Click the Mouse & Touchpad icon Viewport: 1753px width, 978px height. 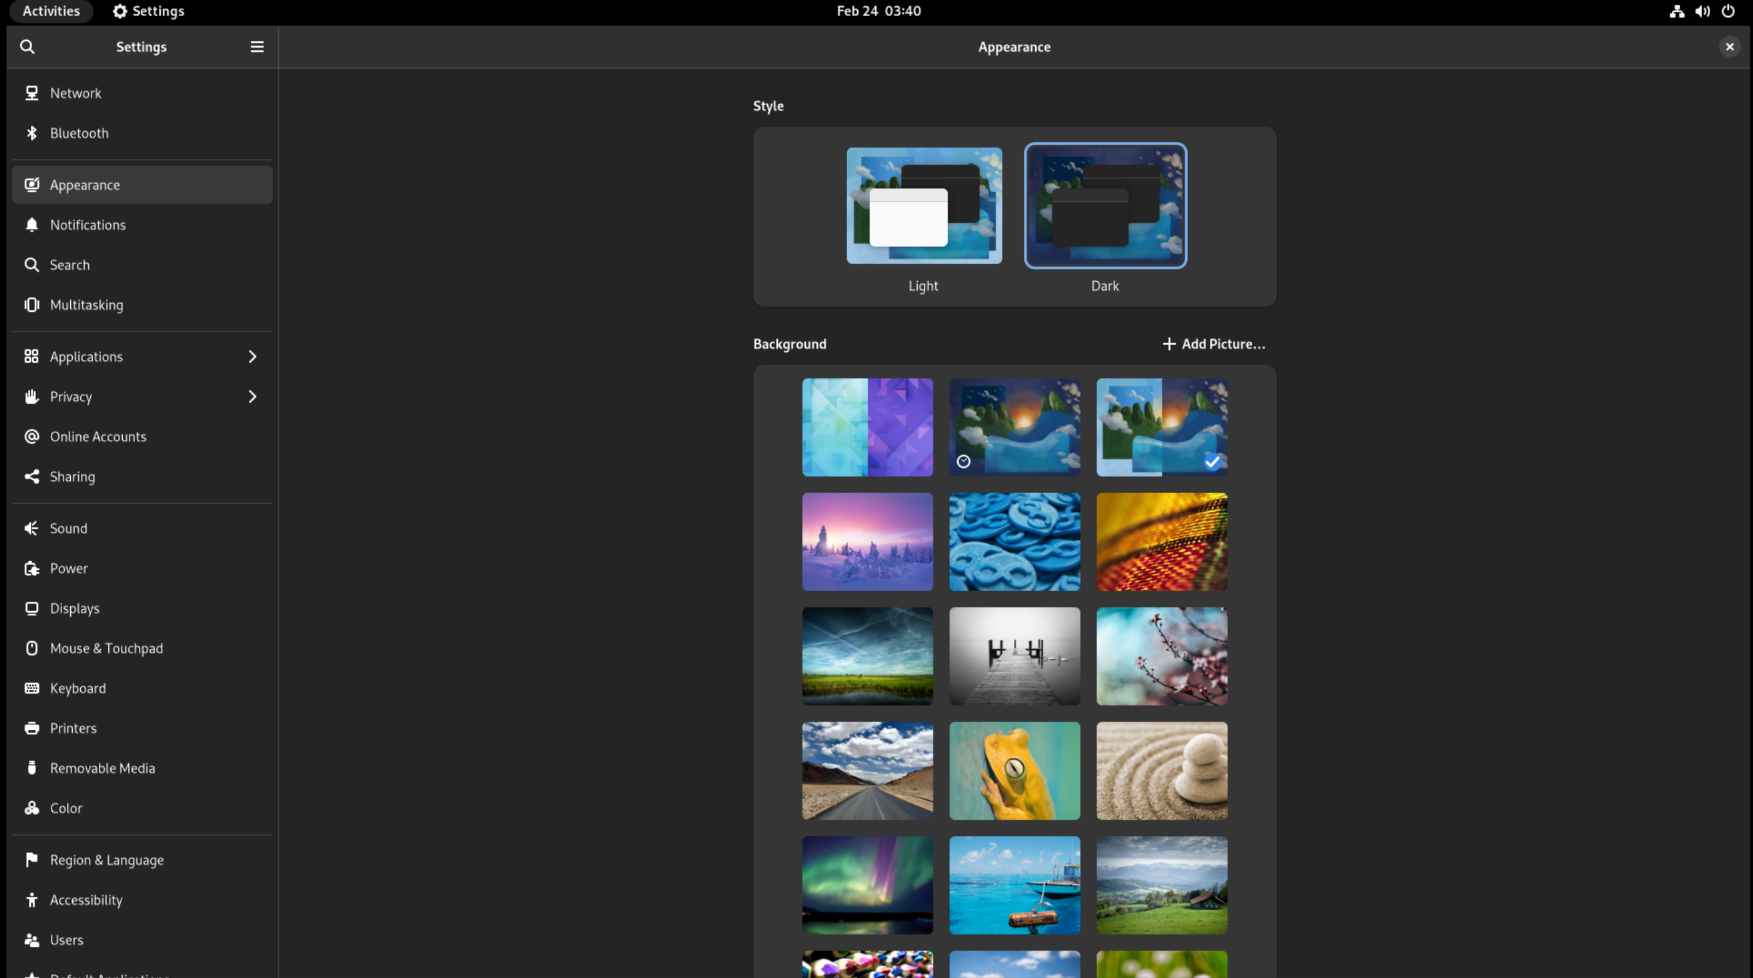[x=32, y=648]
